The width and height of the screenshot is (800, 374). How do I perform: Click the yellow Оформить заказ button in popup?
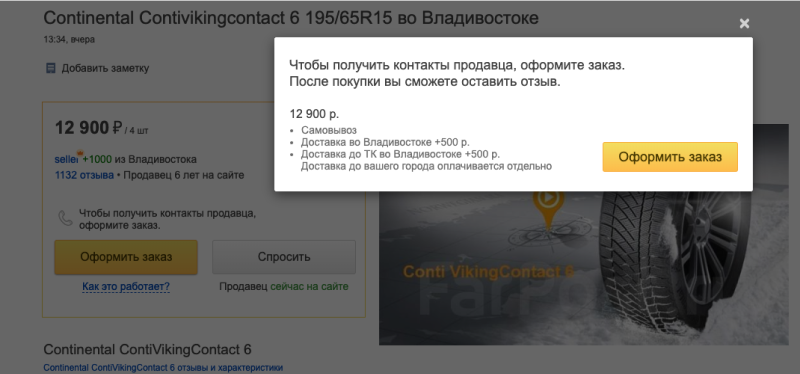(670, 157)
